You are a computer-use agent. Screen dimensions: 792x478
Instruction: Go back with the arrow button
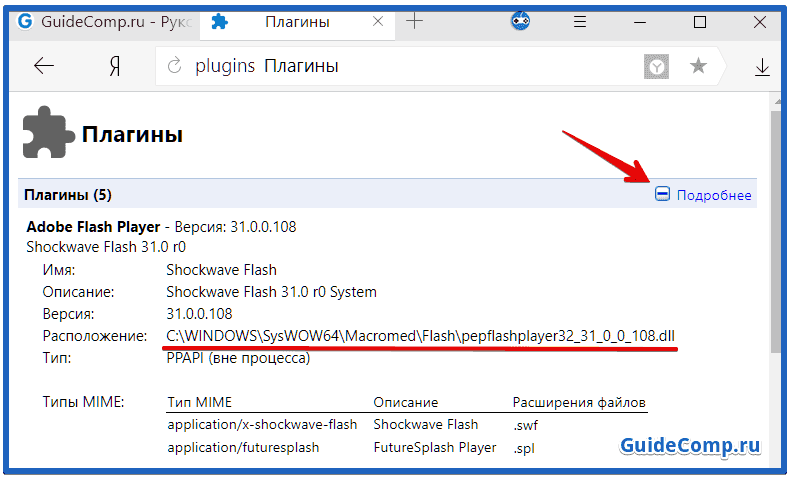click(44, 66)
